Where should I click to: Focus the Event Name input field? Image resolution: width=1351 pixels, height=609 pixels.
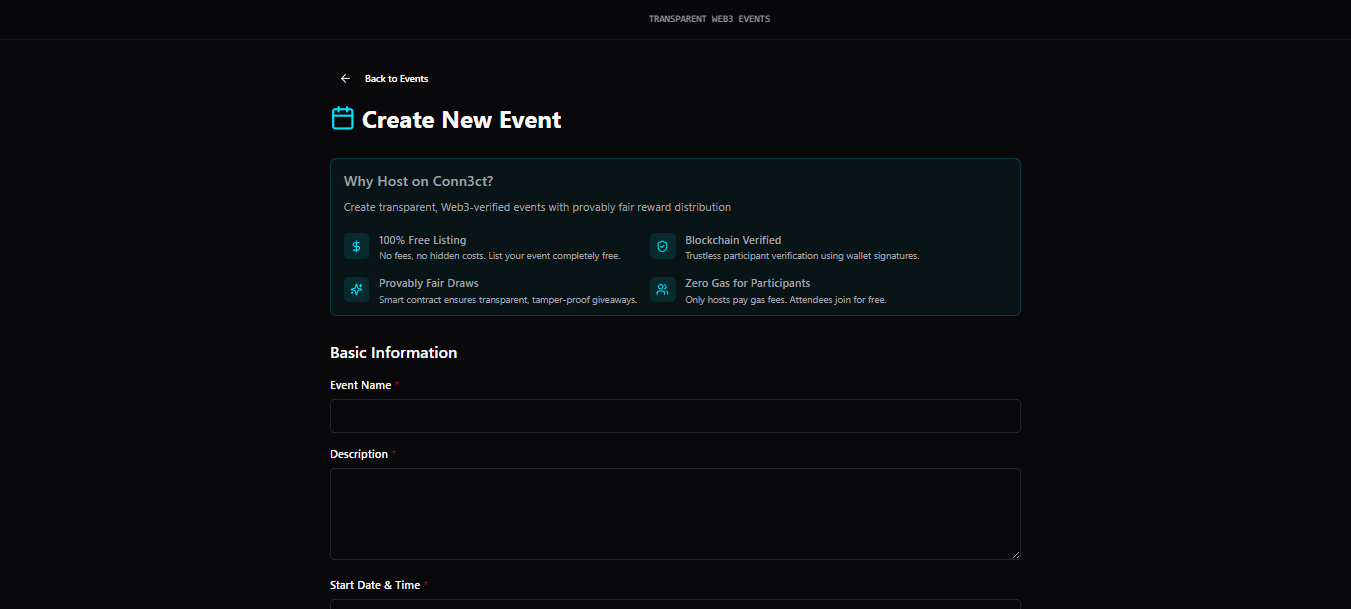click(x=675, y=416)
